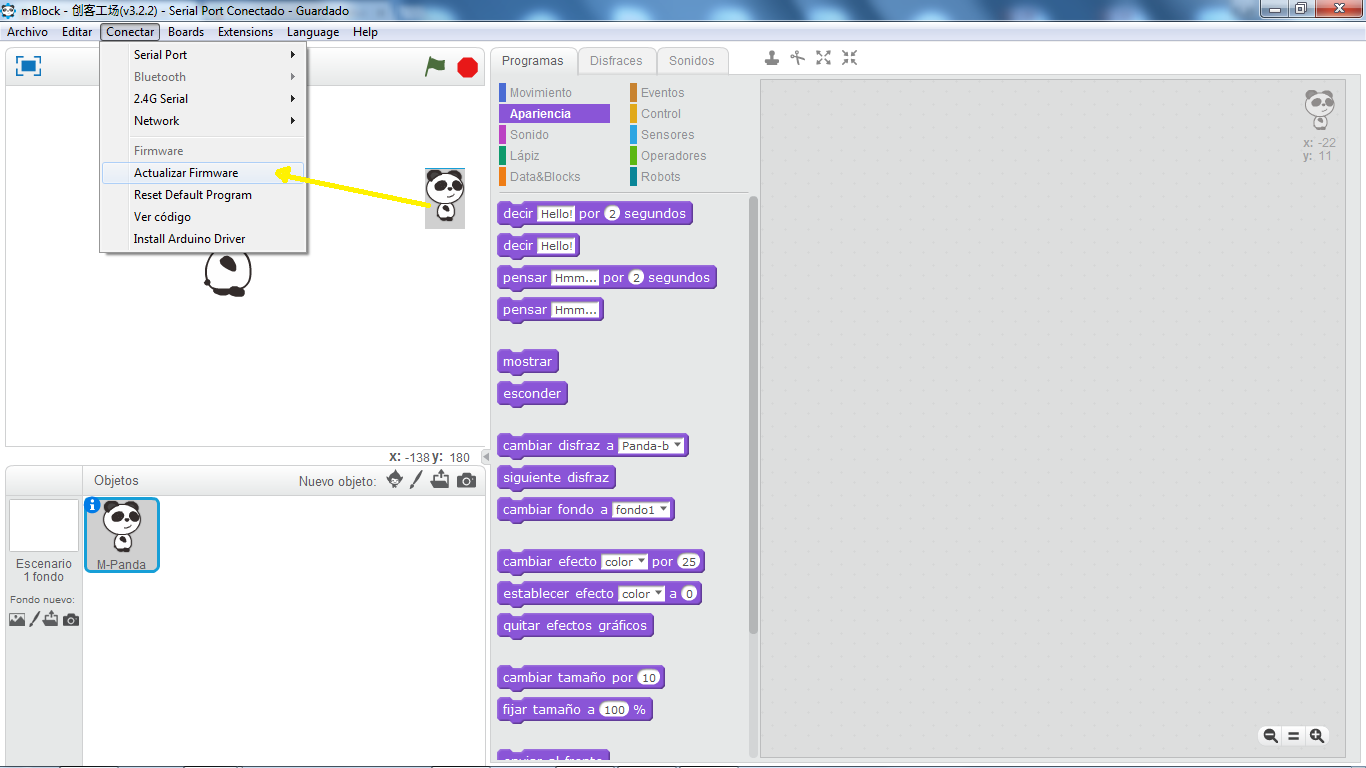Image resolution: width=1366 pixels, height=768 pixels.
Task: Expand the Serial Port submenu
Action: 203,55
